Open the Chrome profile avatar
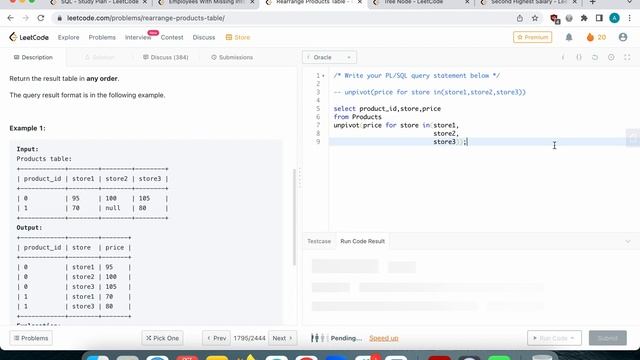This screenshot has height=360, width=640. click(x=614, y=18)
